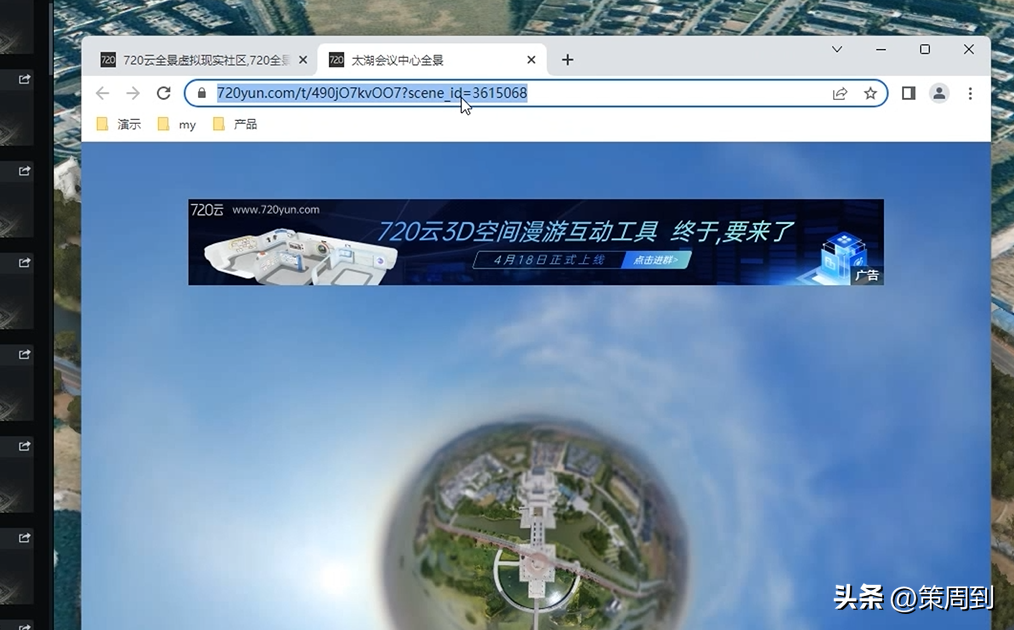
Task: Click the 720云 logo in the banner
Action: click(207, 210)
